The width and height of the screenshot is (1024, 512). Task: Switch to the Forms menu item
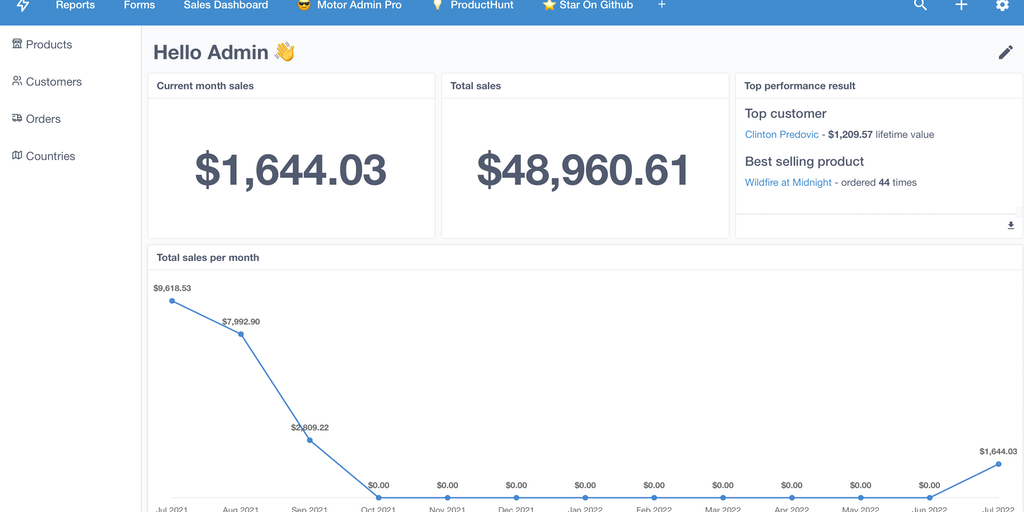click(139, 6)
